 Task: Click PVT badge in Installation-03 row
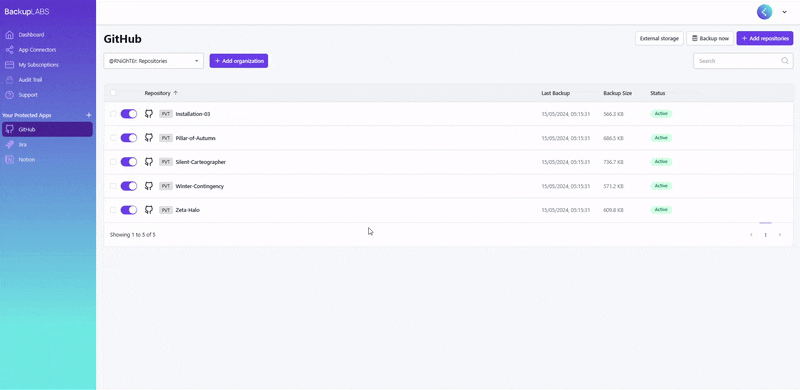tap(166, 114)
